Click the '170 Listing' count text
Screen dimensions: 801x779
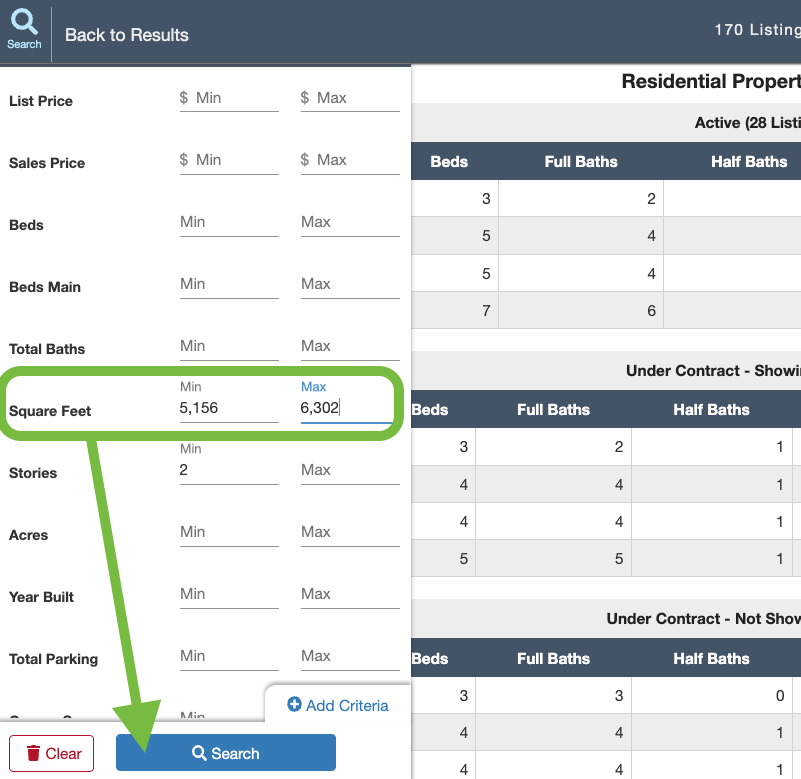pos(758,30)
